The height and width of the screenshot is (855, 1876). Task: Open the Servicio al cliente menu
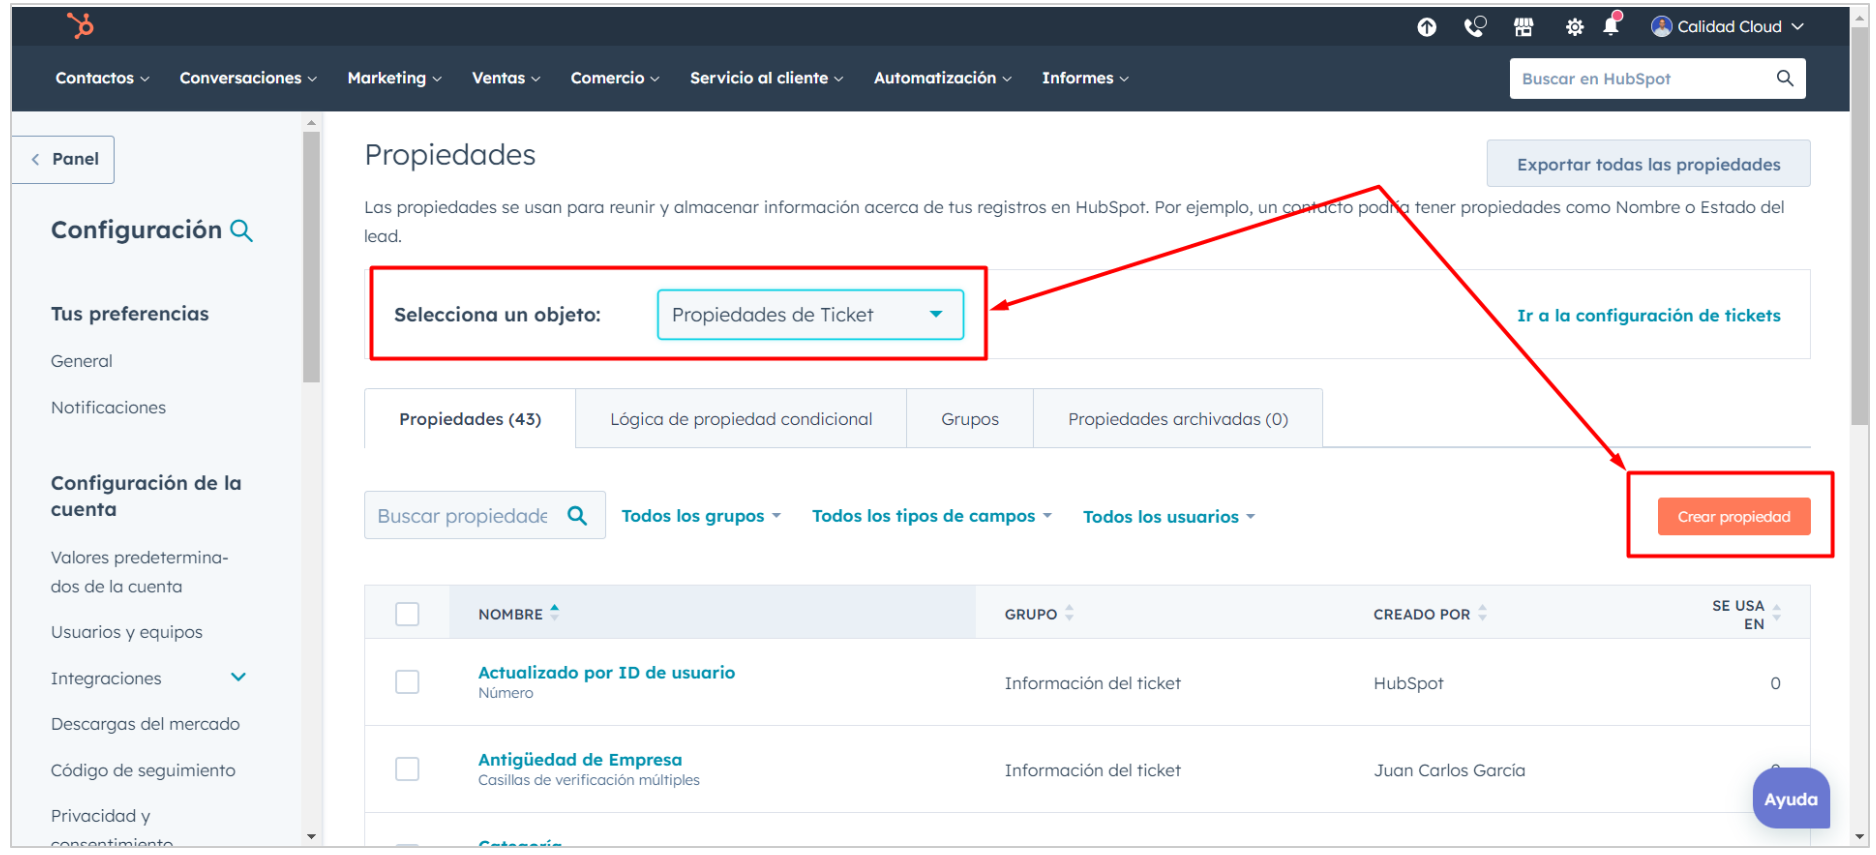coord(766,78)
